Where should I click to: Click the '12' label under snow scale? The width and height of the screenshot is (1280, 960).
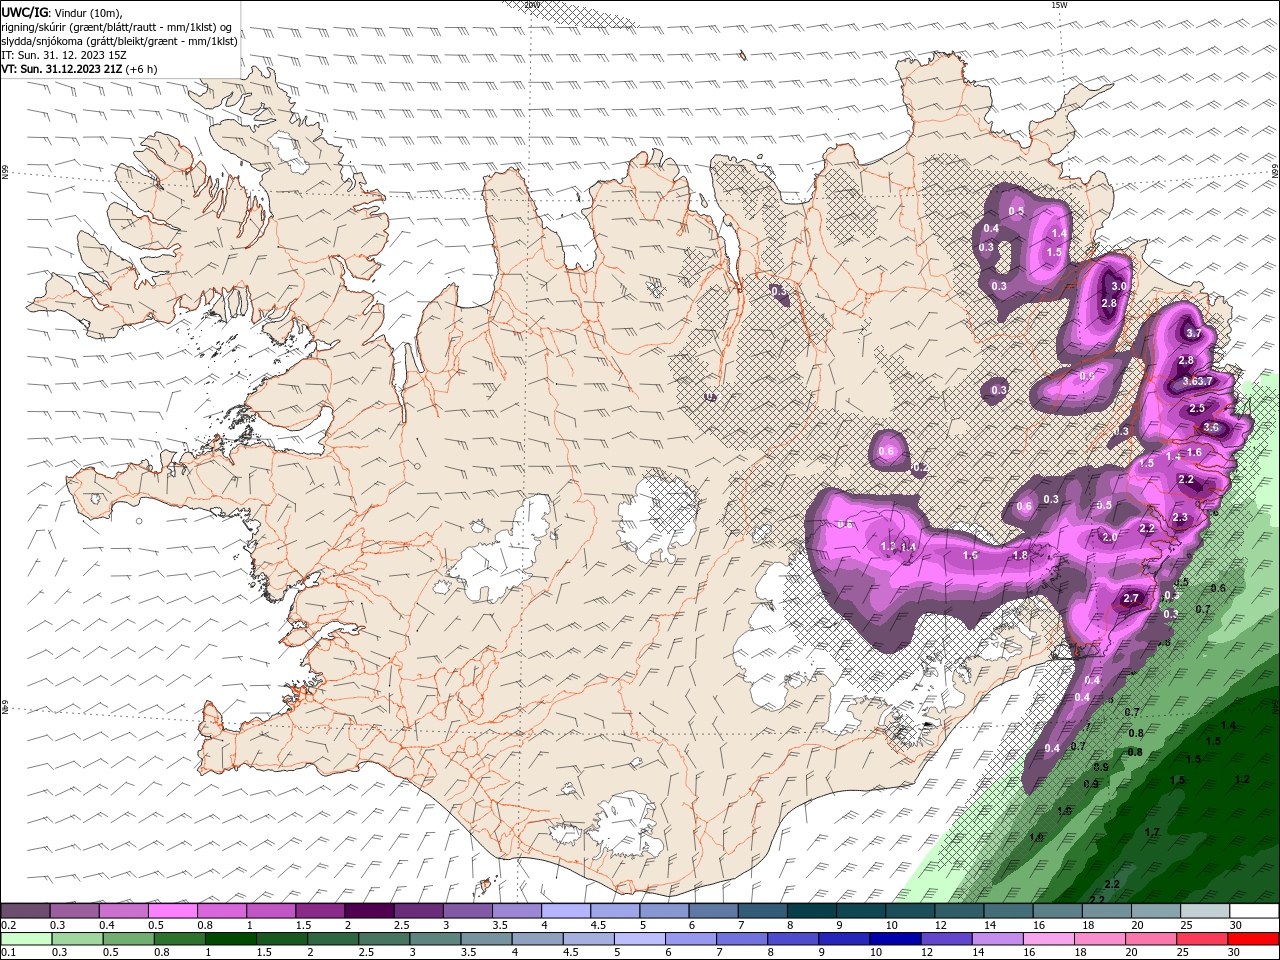point(941,925)
